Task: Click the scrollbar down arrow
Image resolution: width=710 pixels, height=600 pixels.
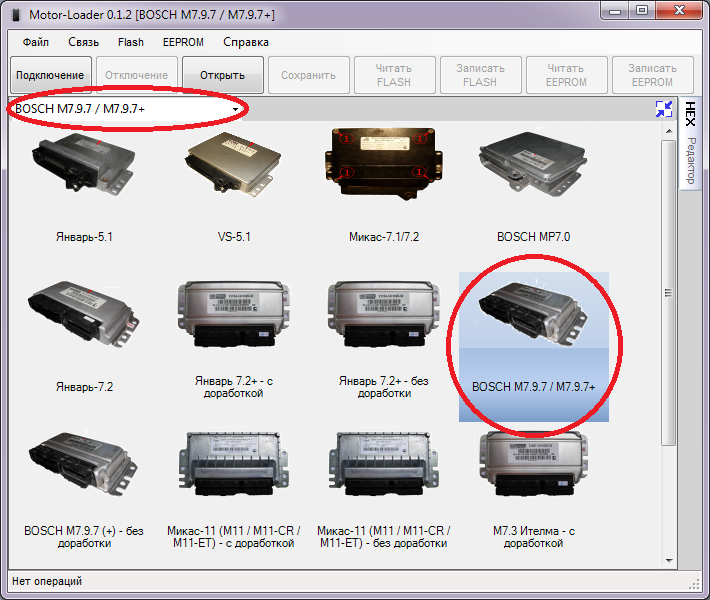Action: 669,561
